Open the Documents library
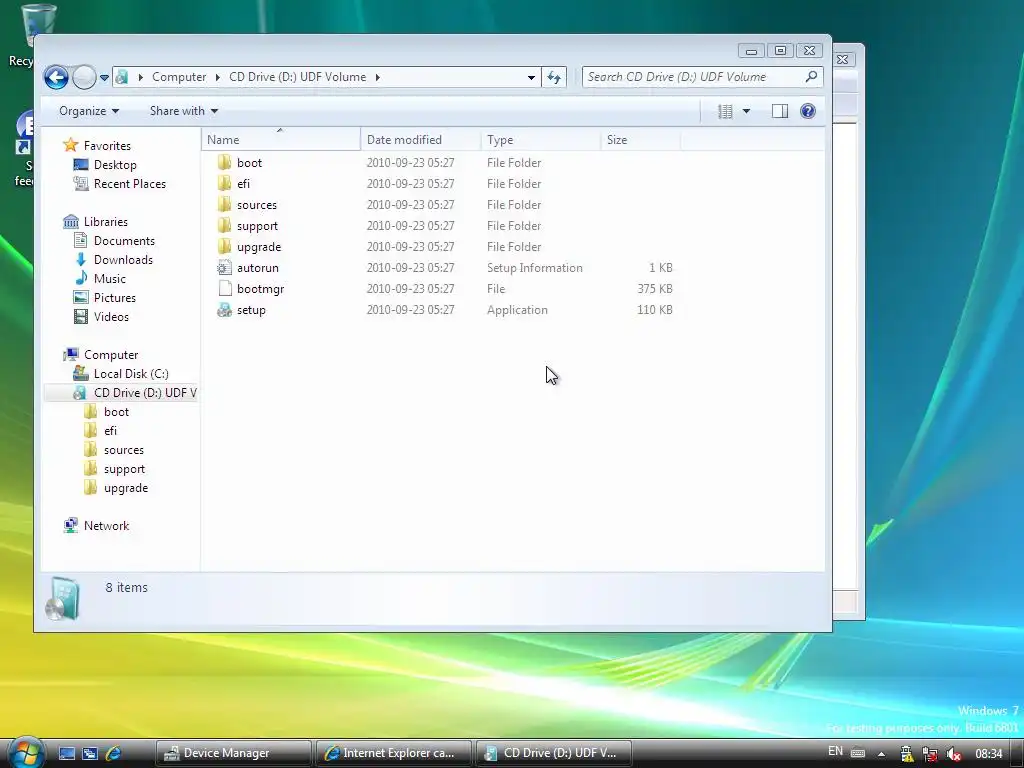 pos(124,240)
